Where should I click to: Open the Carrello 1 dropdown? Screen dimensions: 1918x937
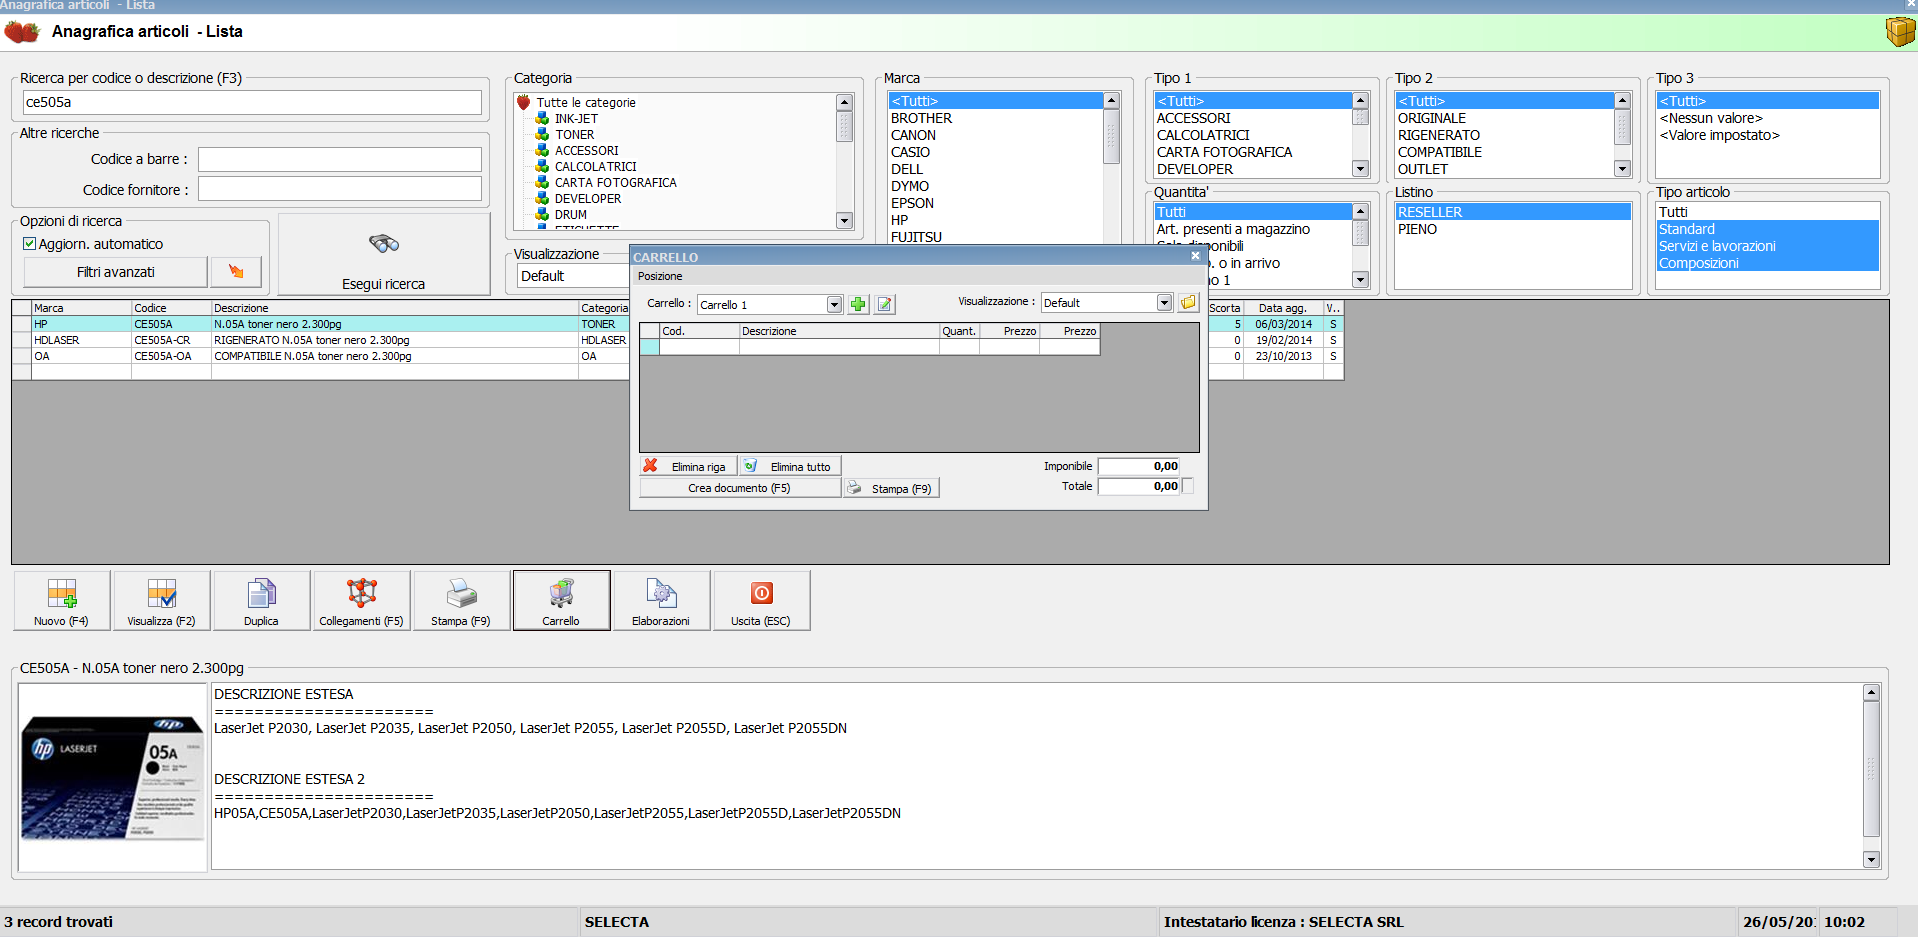point(834,304)
